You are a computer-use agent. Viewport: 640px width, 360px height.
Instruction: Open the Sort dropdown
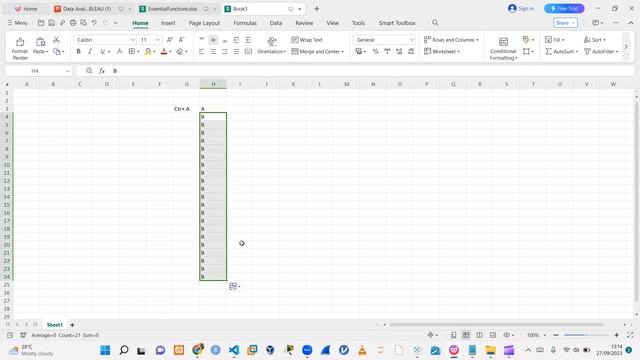point(595,40)
